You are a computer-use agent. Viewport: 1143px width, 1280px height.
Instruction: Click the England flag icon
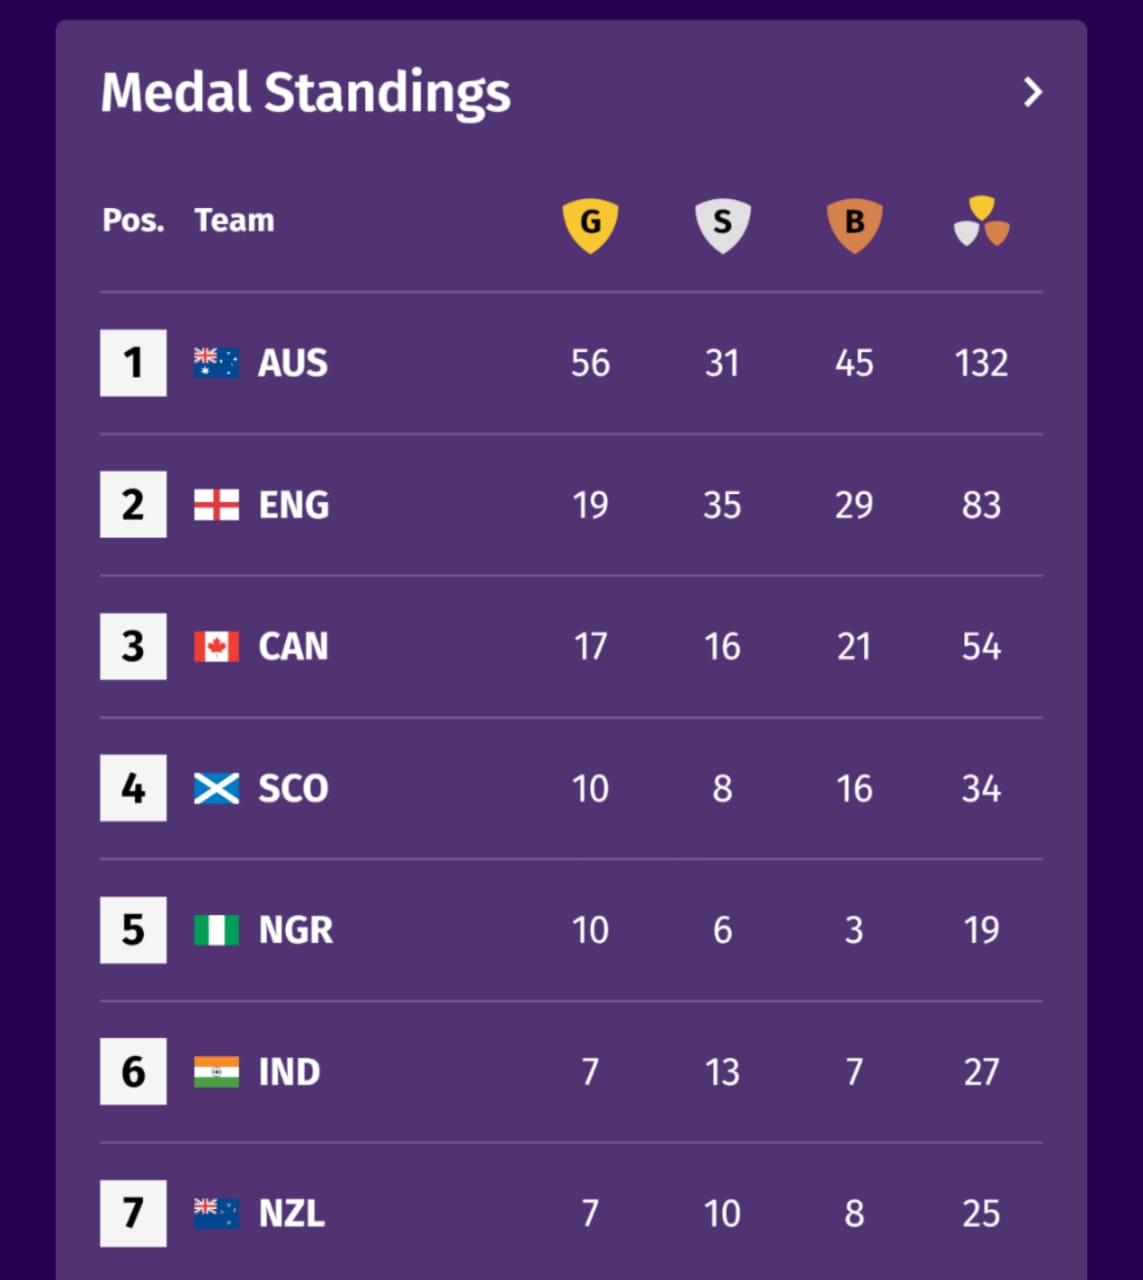coord(216,505)
